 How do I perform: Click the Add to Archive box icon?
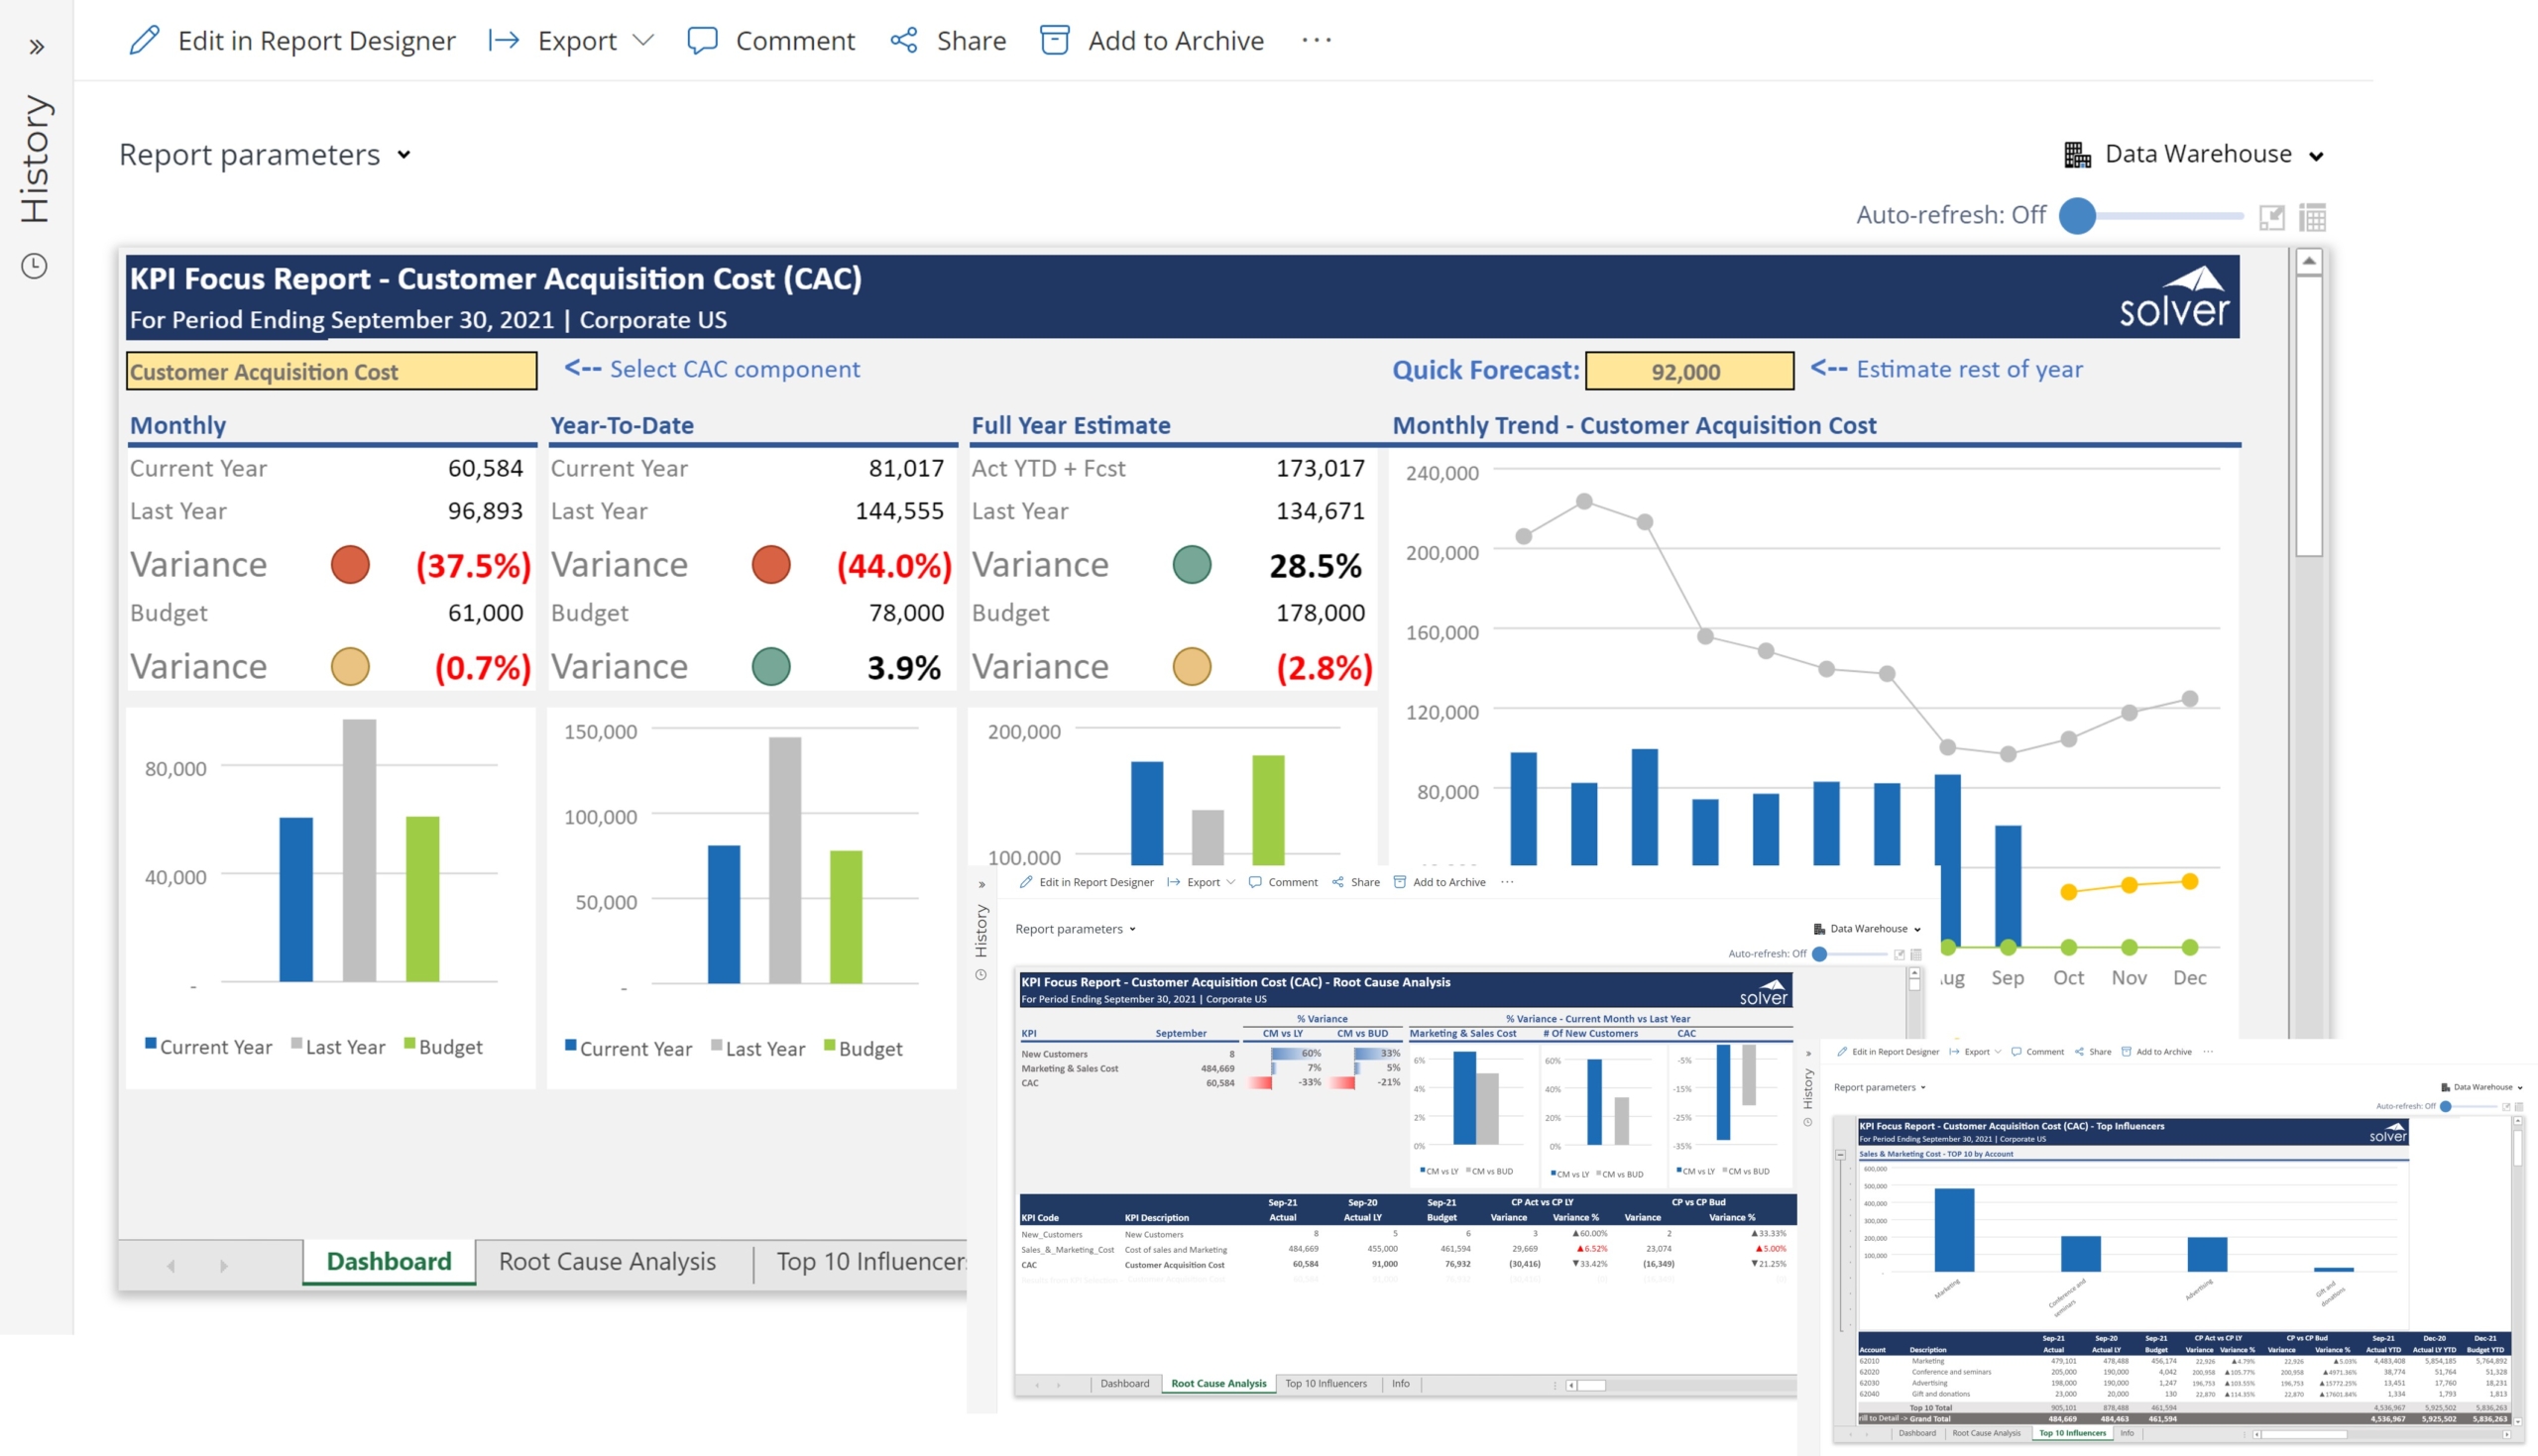click(1055, 40)
